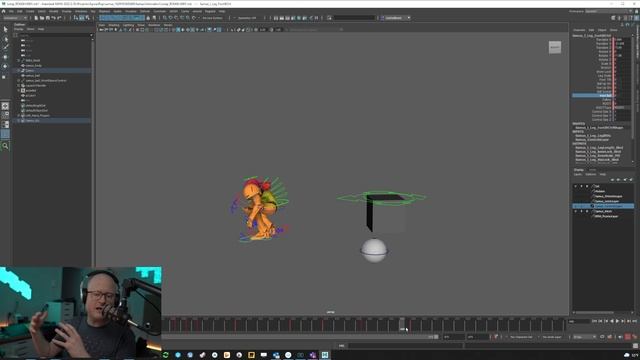The height and width of the screenshot is (360, 640).
Task: Toggle snap to curves
Action: click(171, 18)
